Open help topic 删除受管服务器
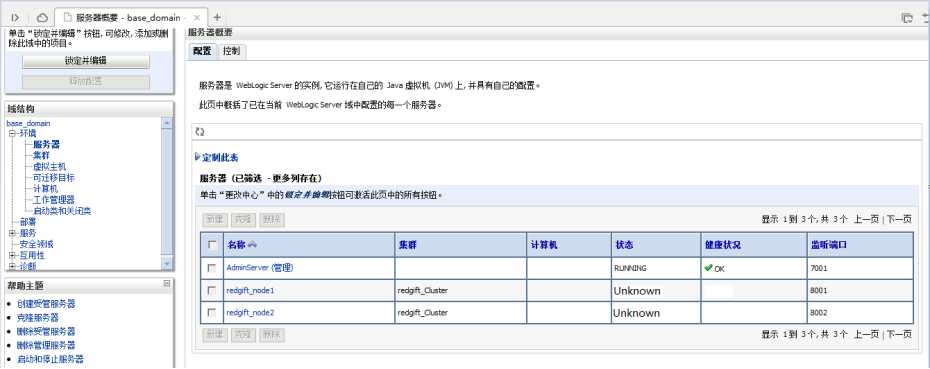 (46, 331)
